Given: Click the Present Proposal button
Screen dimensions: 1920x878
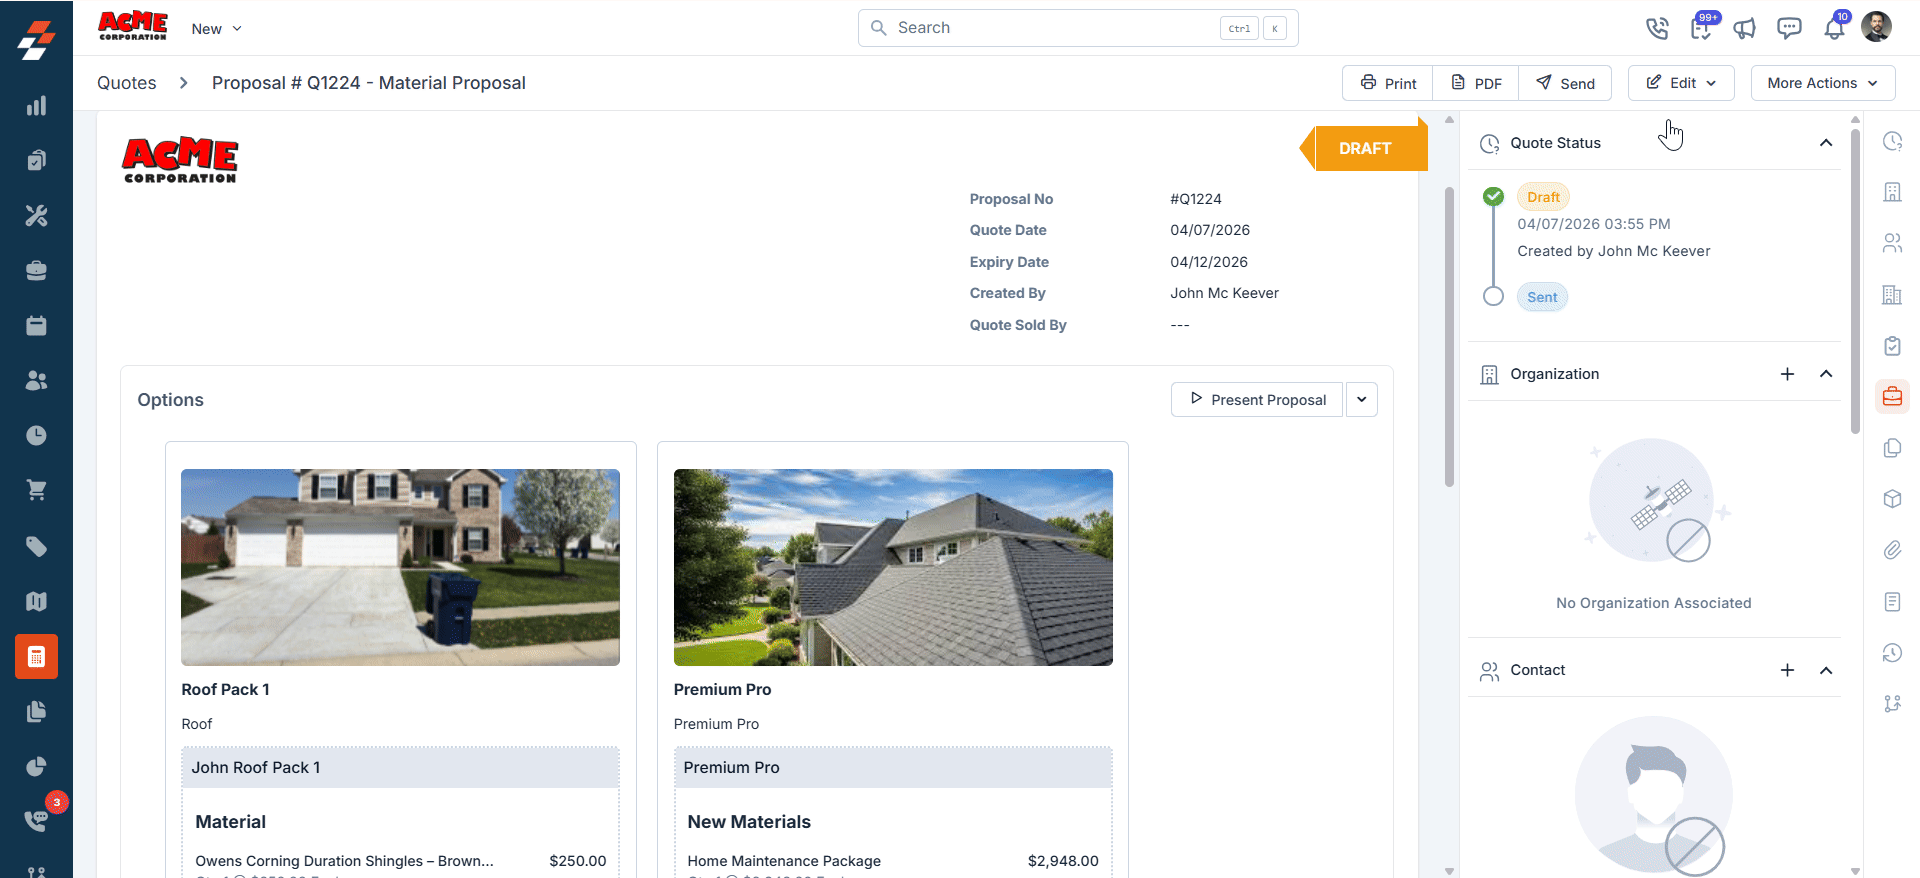Looking at the screenshot, I should (x=1257, y=399).
